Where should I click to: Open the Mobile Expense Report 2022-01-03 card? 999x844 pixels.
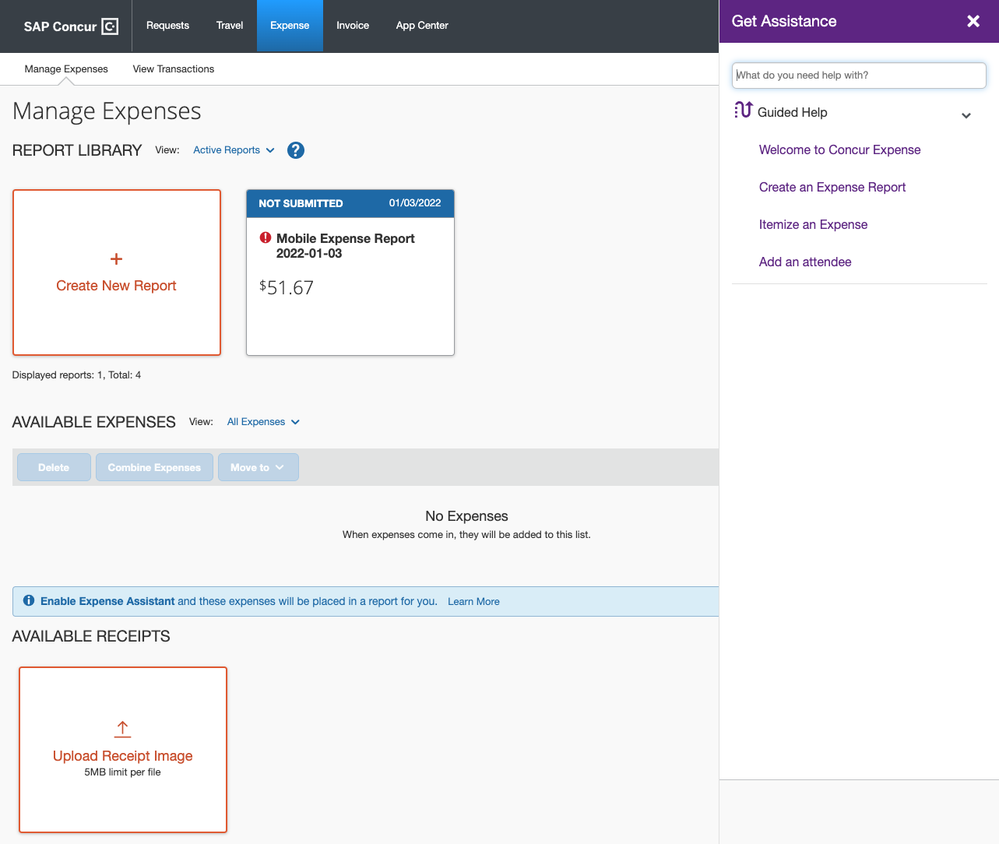coord(350,272)
